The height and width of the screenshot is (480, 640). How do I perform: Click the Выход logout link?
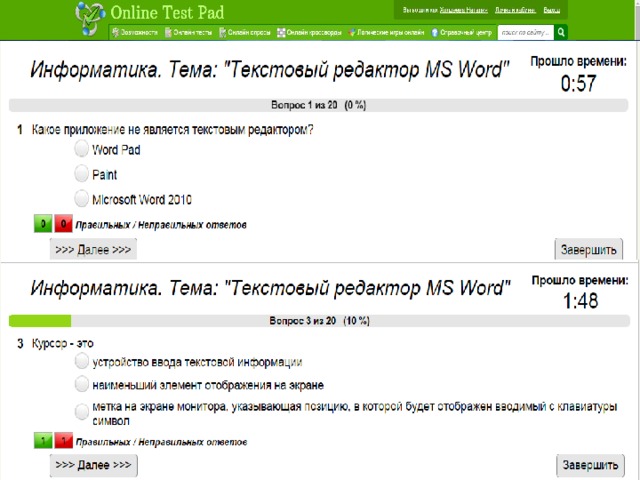tap(551, 10)
